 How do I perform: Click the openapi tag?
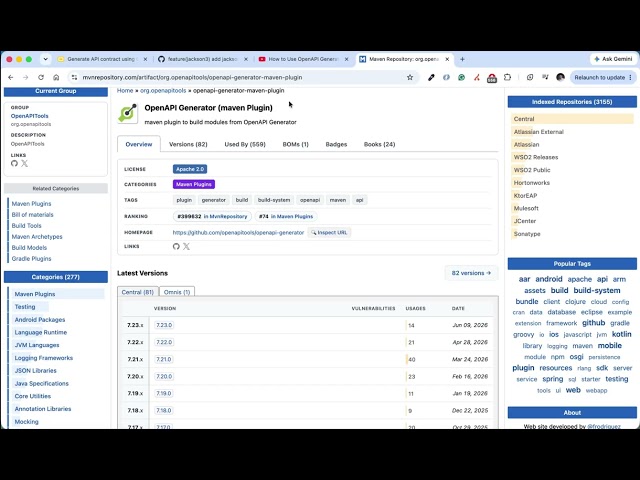click(310, 200)
